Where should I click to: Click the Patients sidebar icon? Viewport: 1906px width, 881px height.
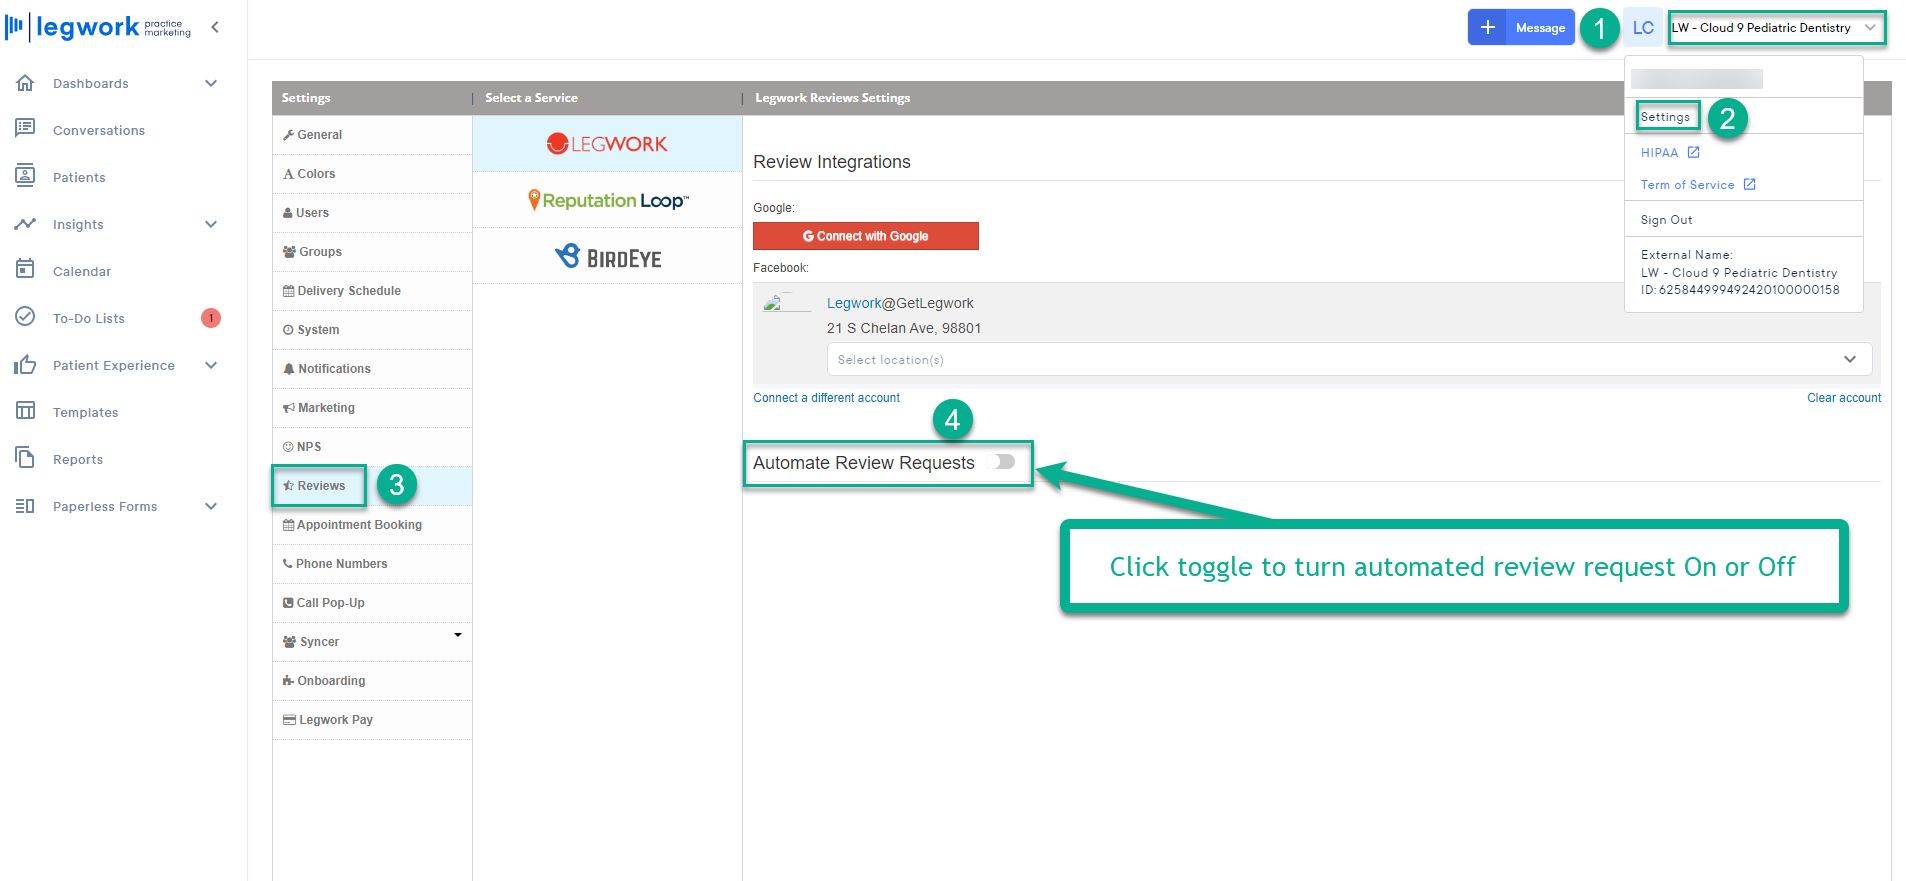[x=25, y=175]
